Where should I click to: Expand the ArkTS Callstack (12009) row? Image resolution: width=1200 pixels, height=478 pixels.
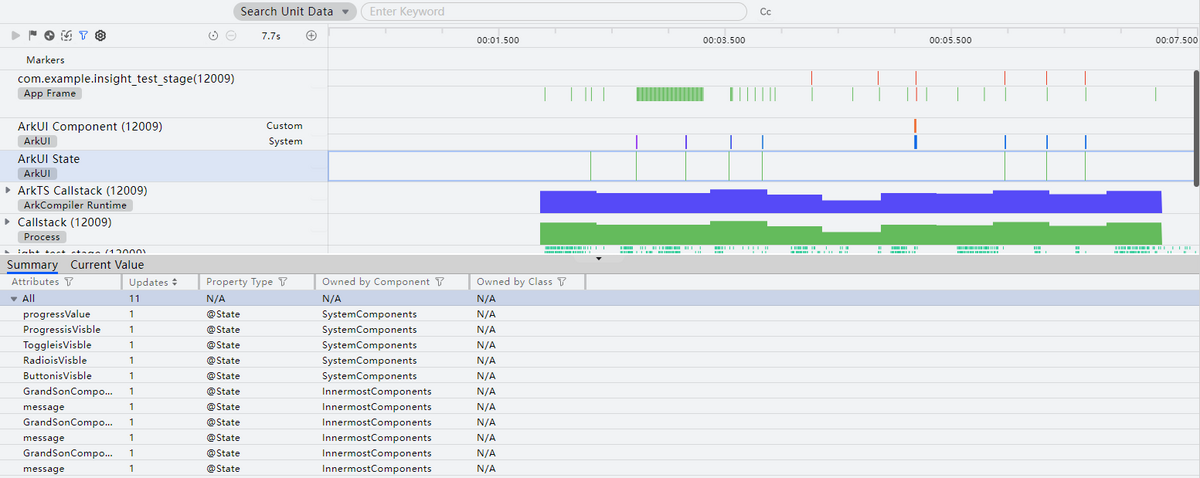[x=9, y=190]
